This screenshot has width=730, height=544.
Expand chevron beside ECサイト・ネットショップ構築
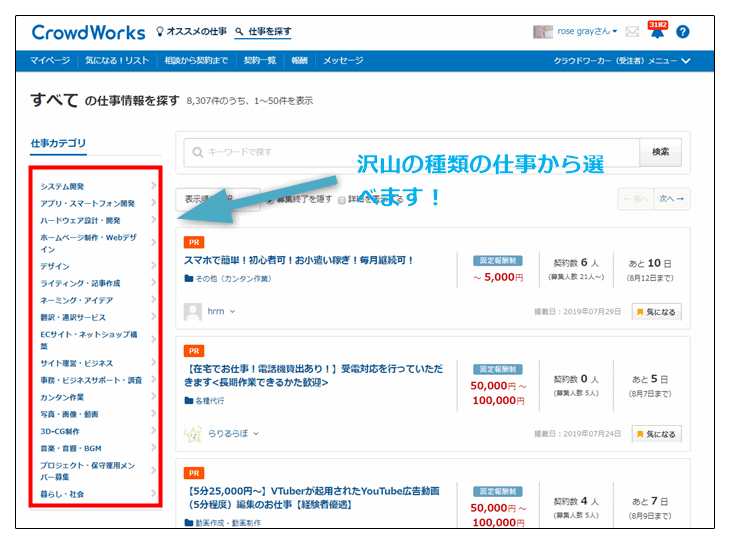[x=154, y=339]
